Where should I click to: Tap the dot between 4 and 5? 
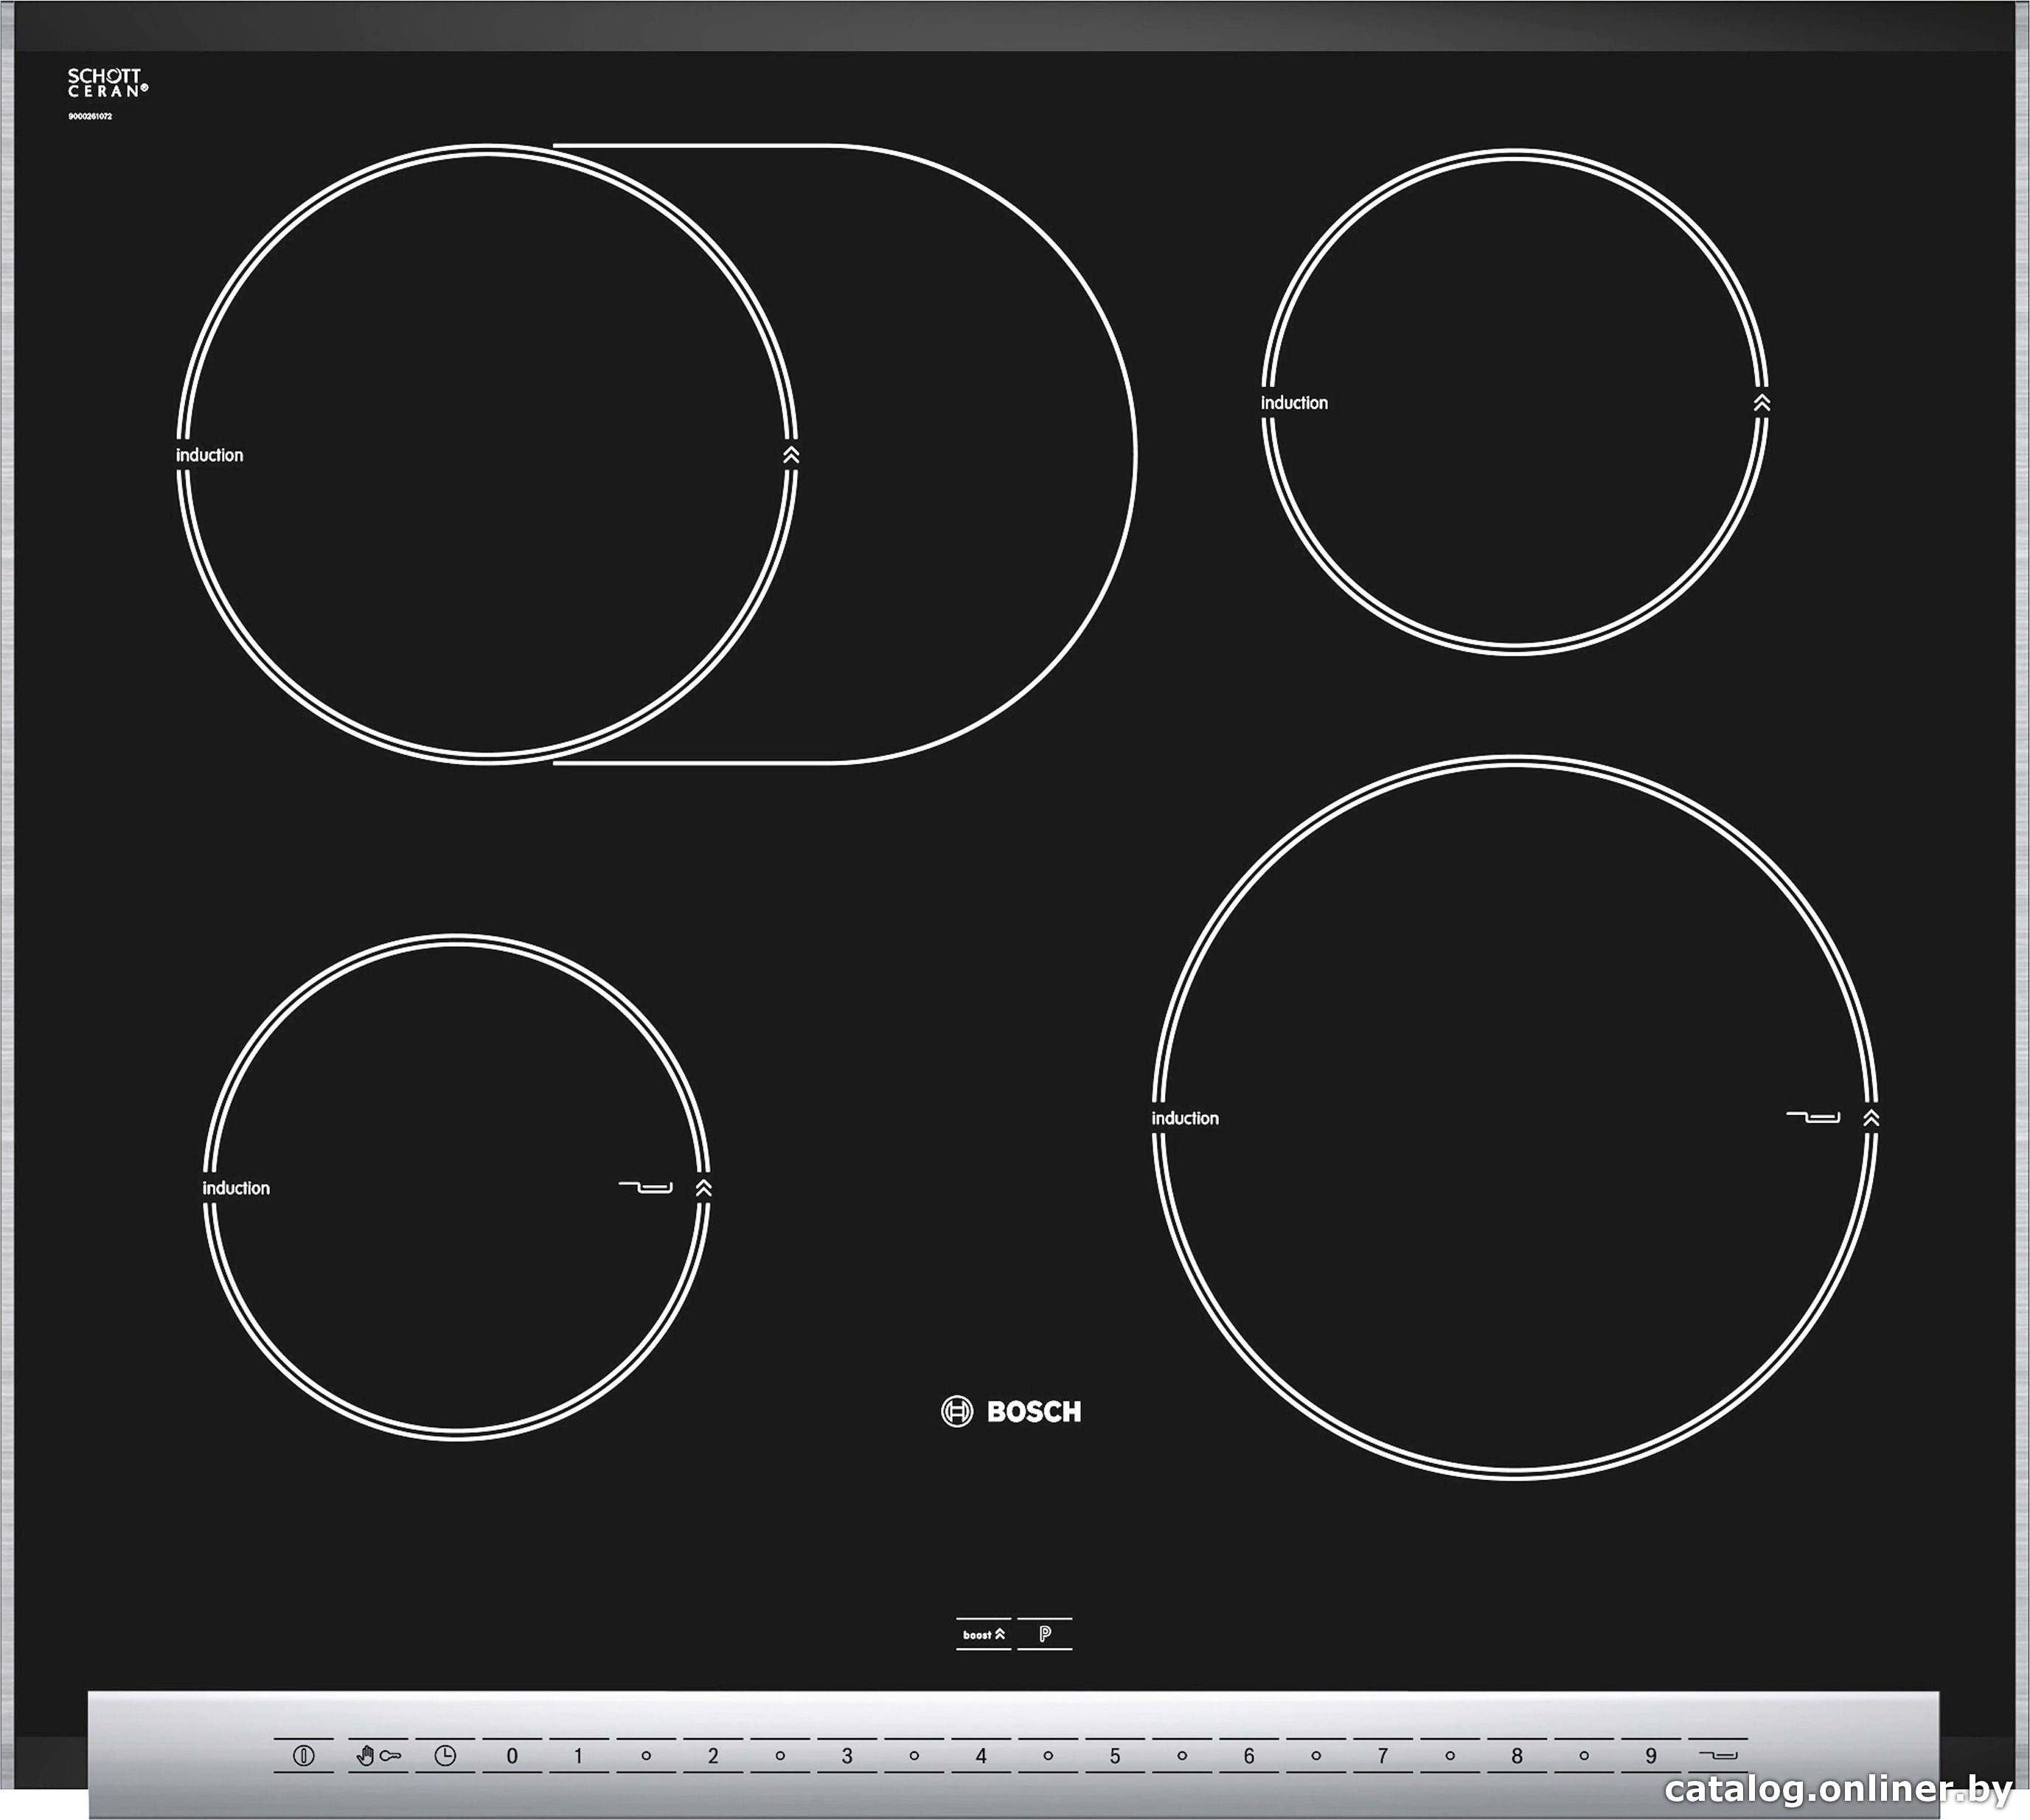tap(1048, 1756)
